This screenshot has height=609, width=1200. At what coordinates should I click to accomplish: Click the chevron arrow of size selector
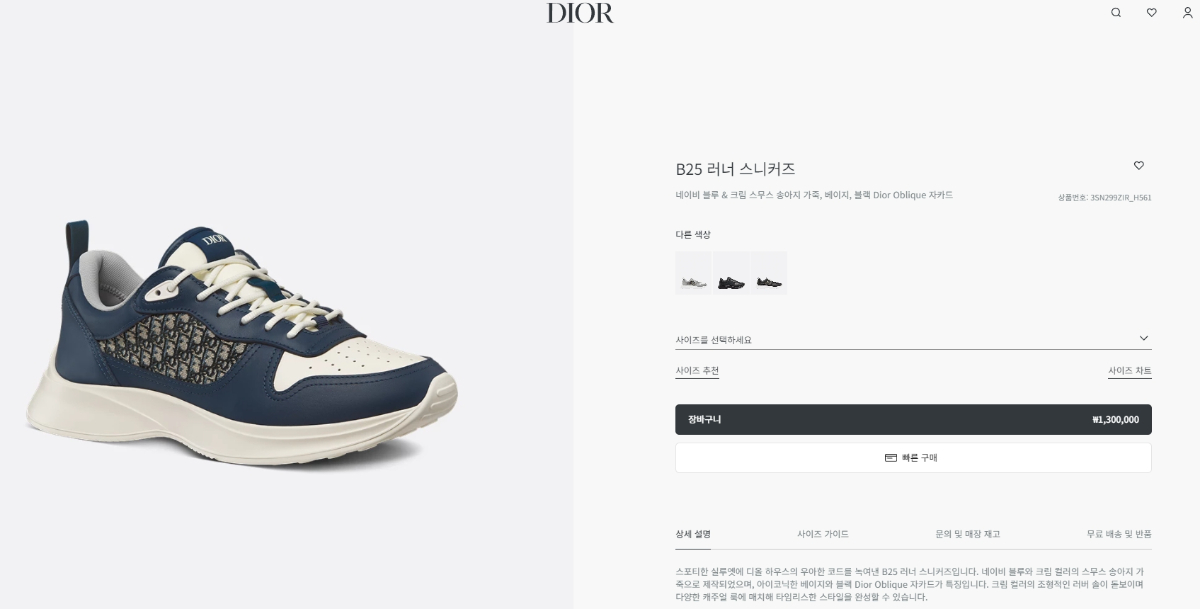[x=1144, y=338]
